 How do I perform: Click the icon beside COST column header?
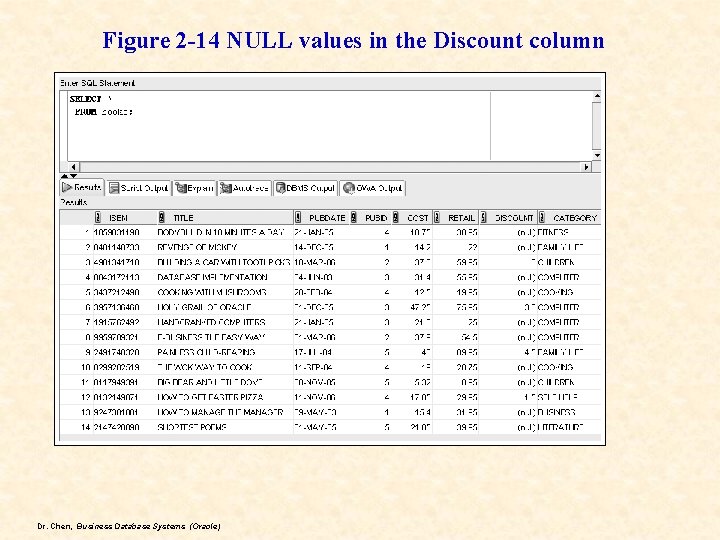(395, 217)
